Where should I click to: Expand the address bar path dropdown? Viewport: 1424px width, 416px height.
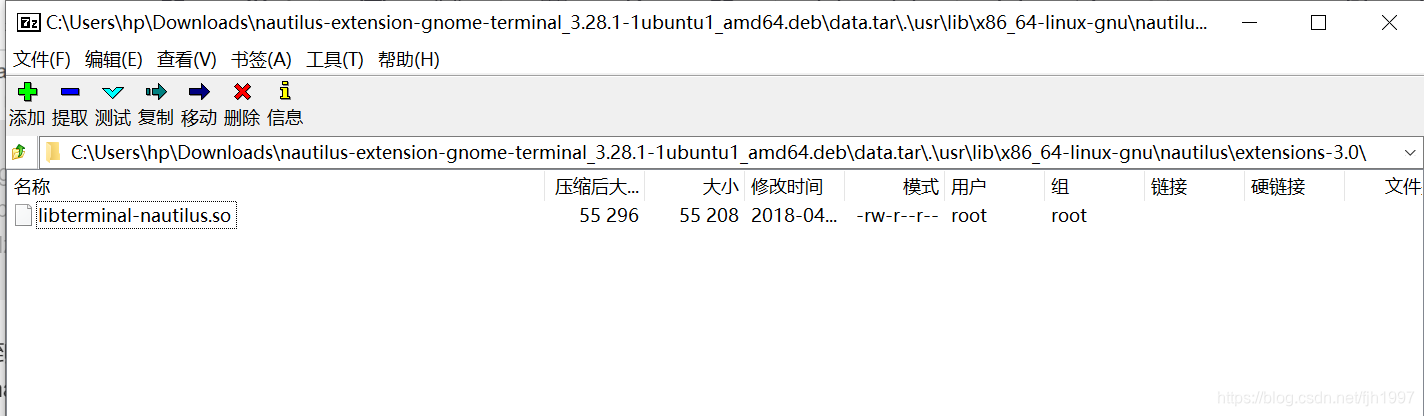1410,153
